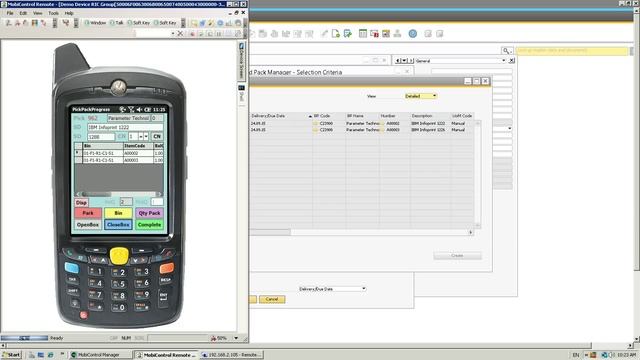Switch to MobiControl Manager taskbar item
This screenshot has width=640, height=360.
(x=100, y=355)
